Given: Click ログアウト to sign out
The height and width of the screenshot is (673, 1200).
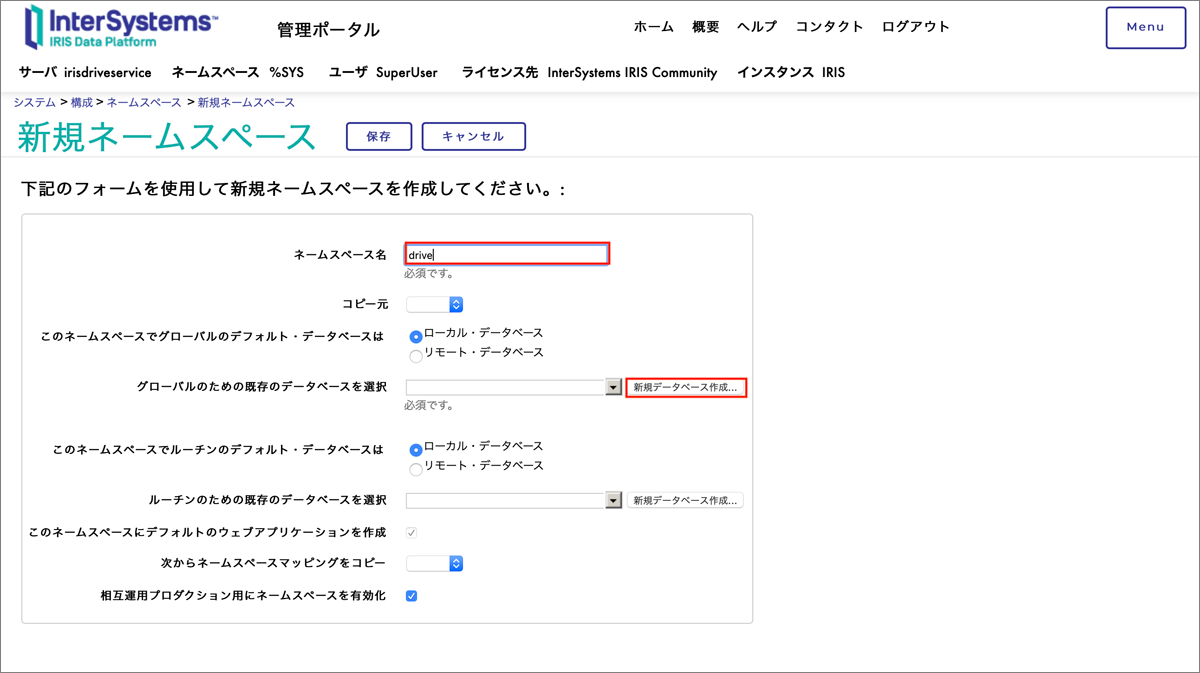Looking at the screenshot, I should [x=916, y=27].
